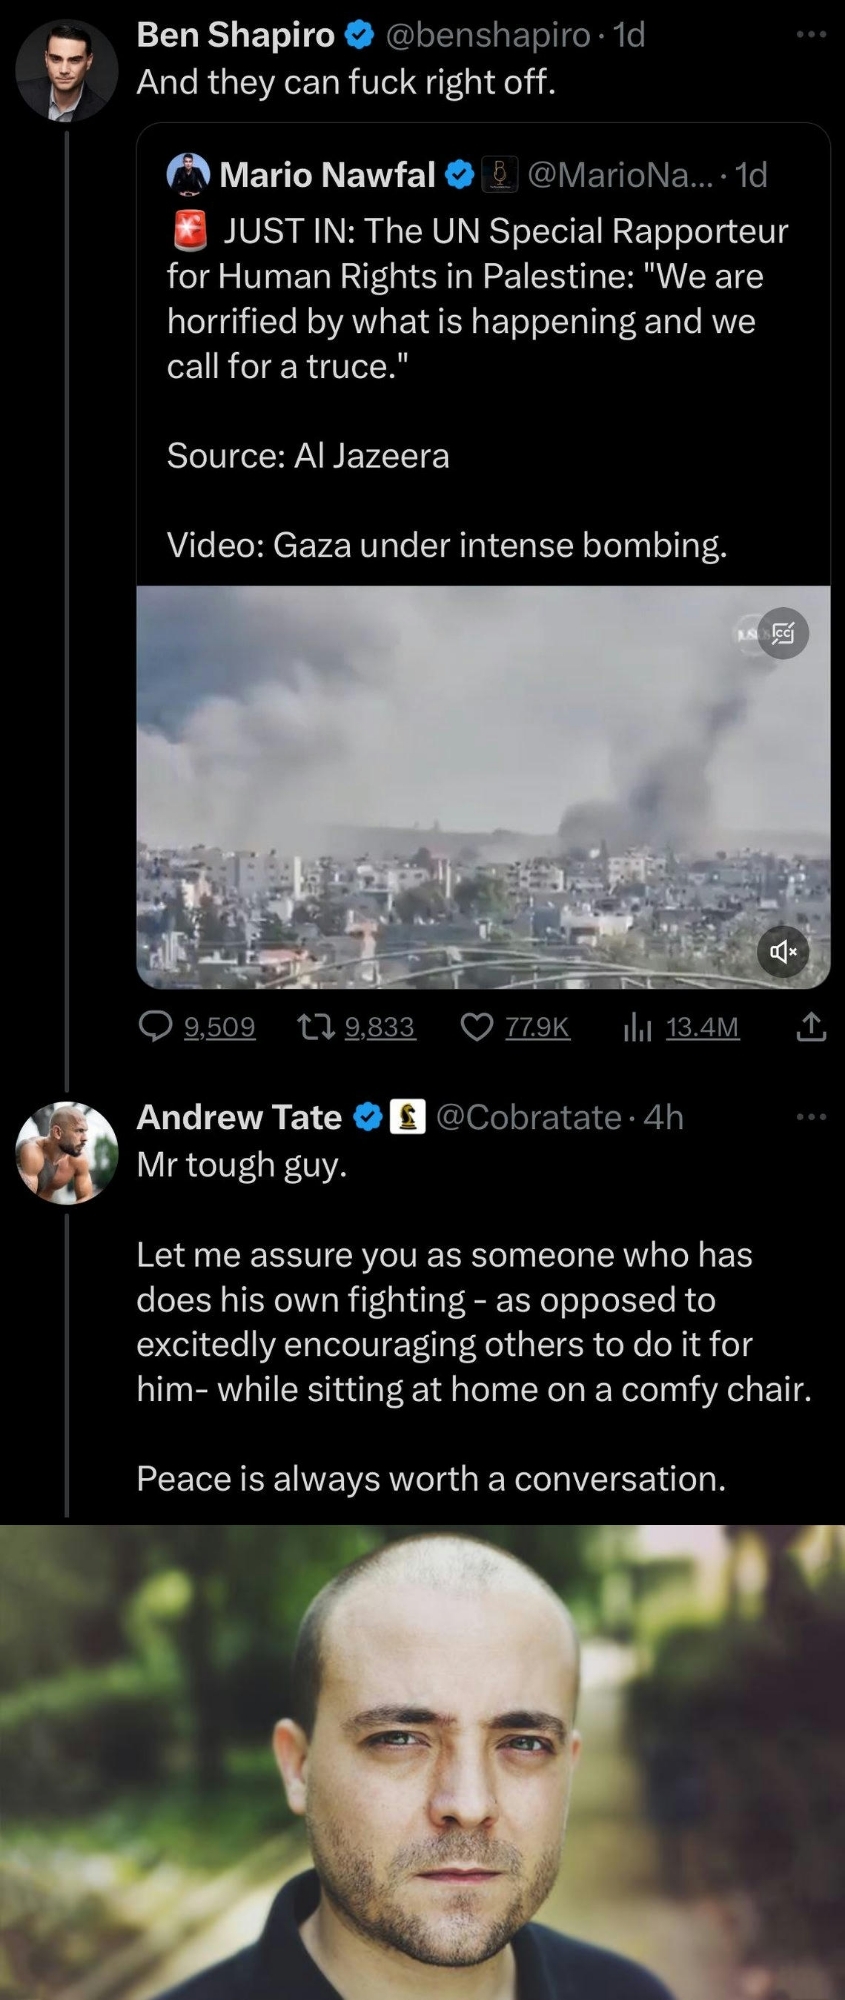
Task: Open Andrew Tate's profile picture
Action: coord(67,1152)
